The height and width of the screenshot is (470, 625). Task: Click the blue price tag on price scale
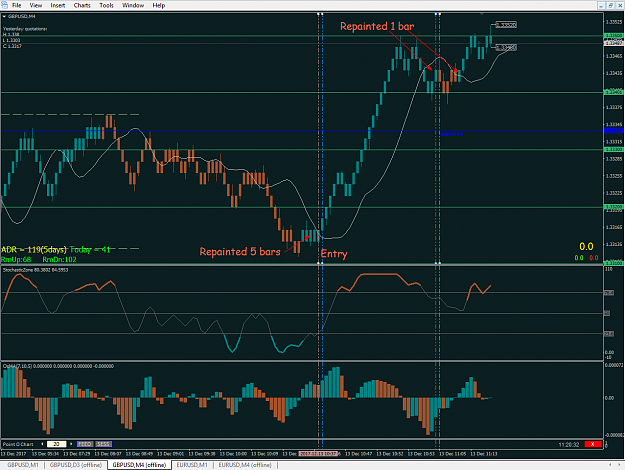(614, 130)
